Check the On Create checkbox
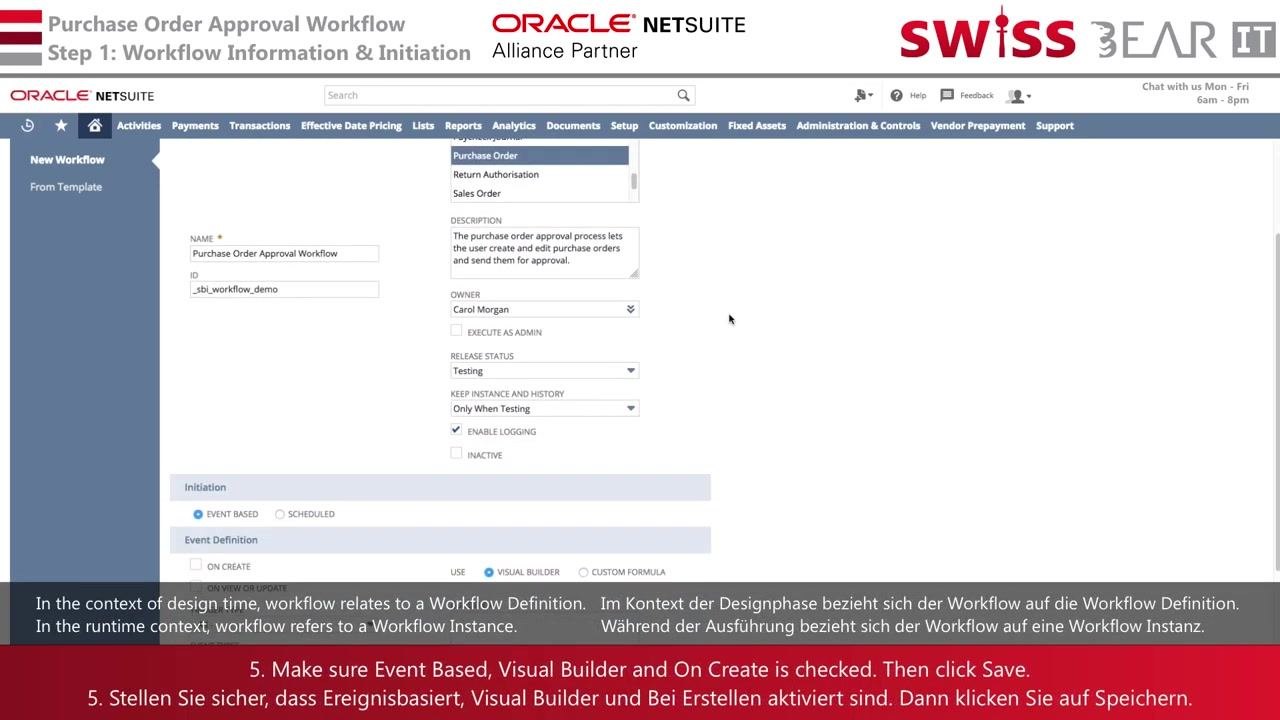Screen dimensions: 1280x720 click(x=196, y=565)
